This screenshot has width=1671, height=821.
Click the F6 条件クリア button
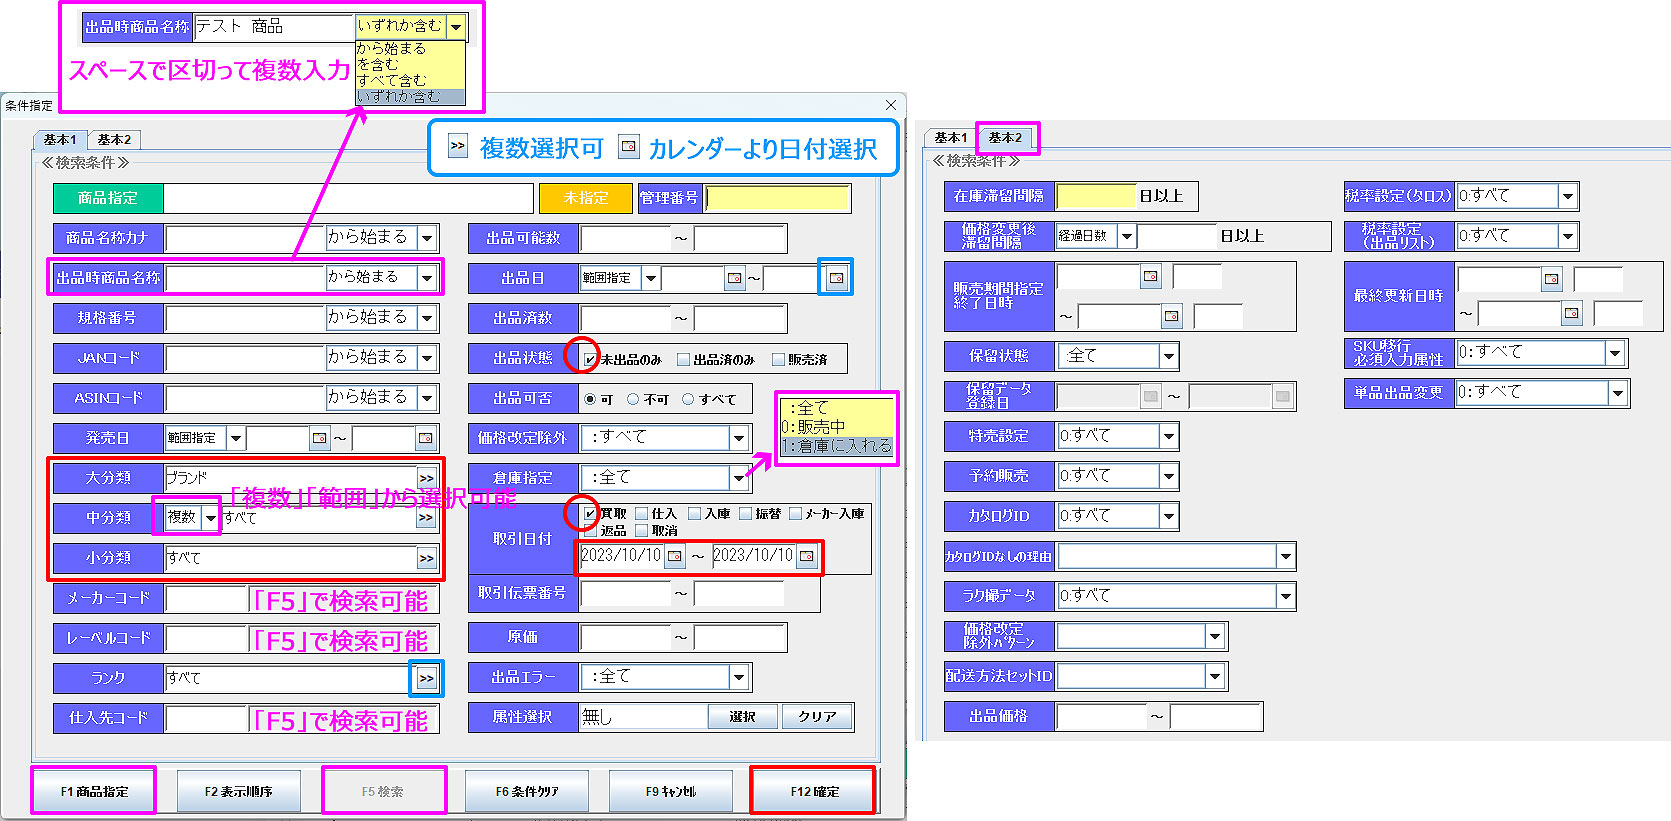point(527,791)
